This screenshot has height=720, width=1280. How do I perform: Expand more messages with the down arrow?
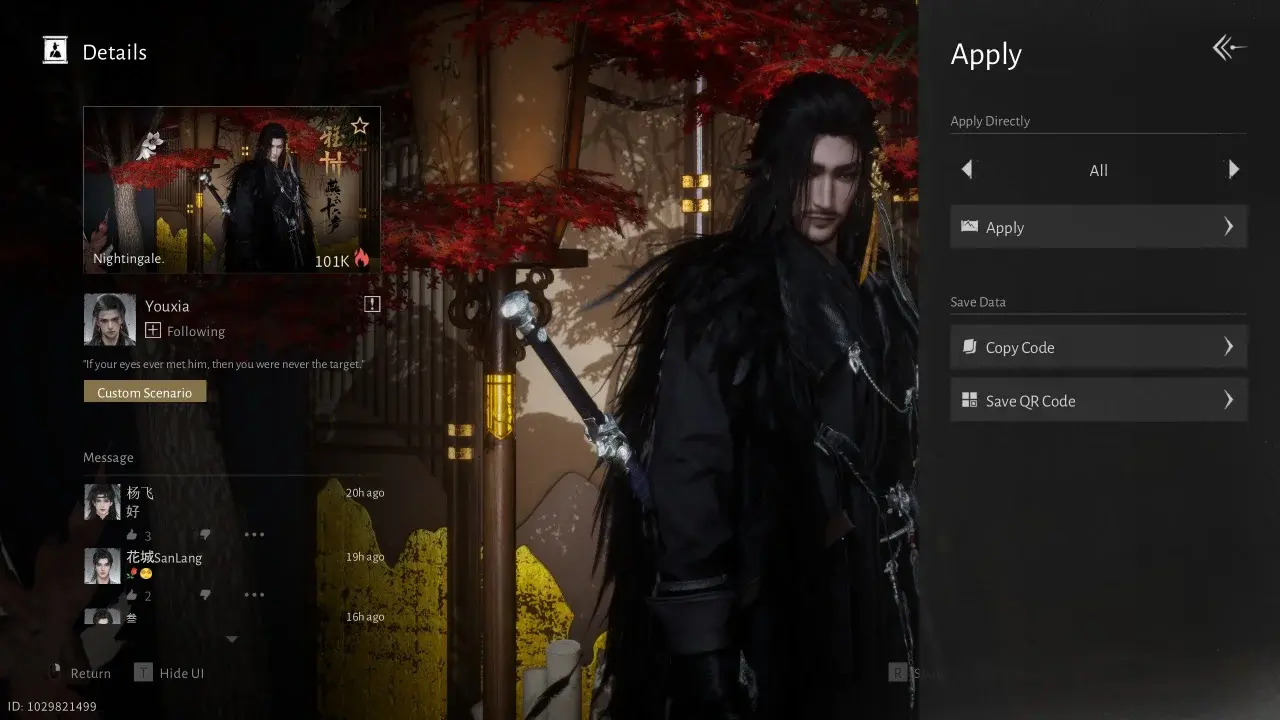pyautogui.click(x=232, y=639)
